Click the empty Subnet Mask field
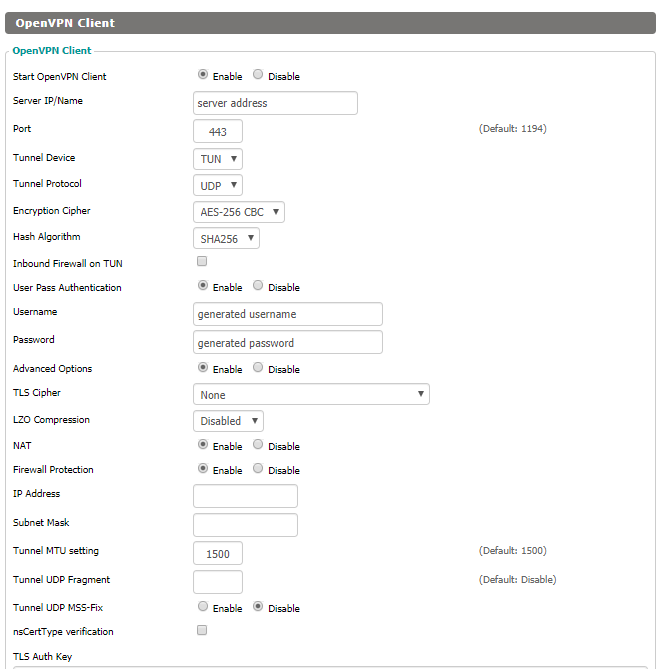 pyautogui.click(x=245, y=525)
